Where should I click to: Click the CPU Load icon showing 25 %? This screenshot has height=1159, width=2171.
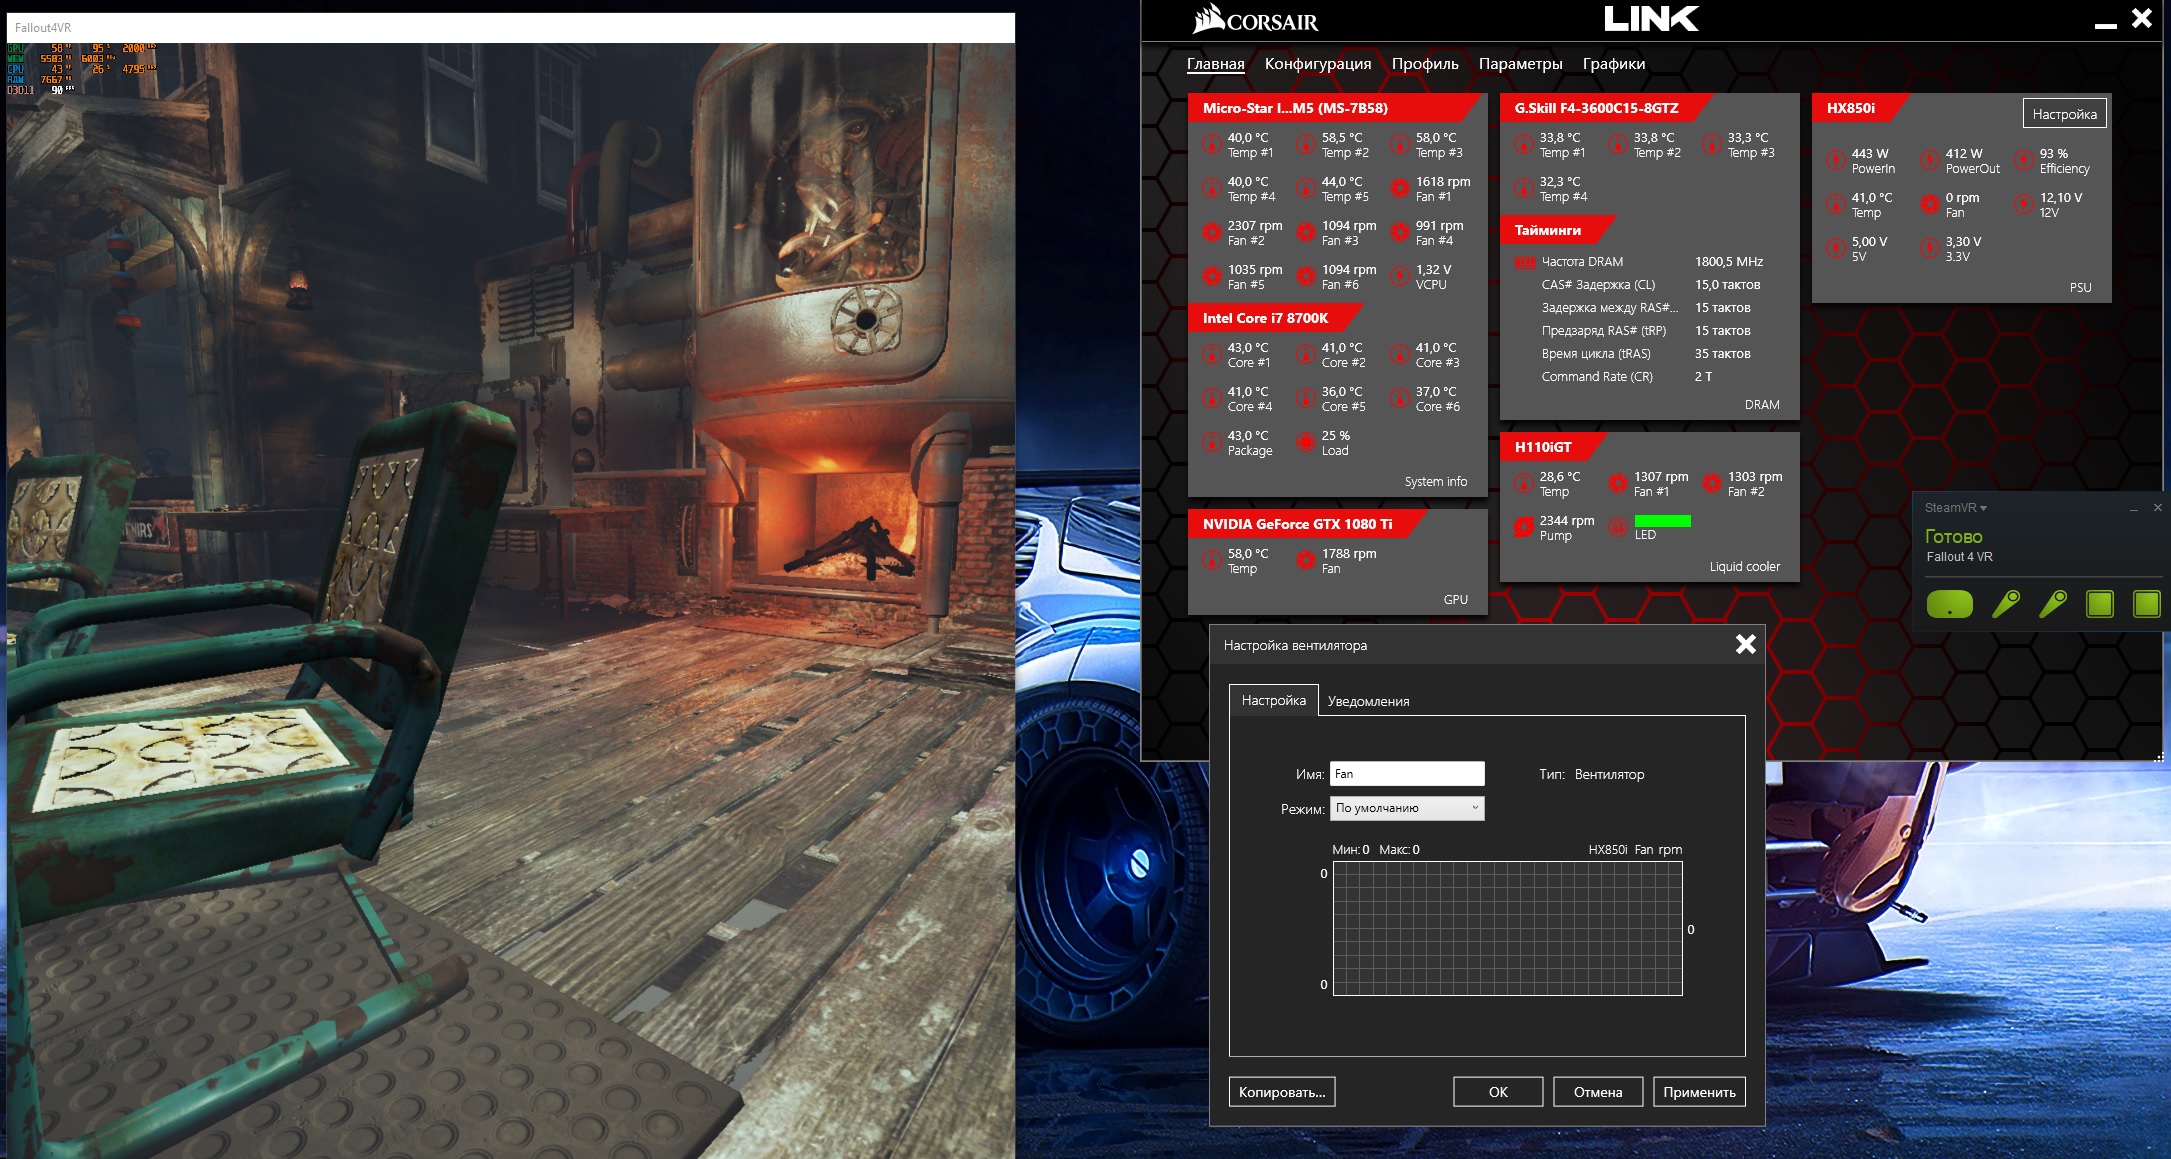coord(1305,442)
